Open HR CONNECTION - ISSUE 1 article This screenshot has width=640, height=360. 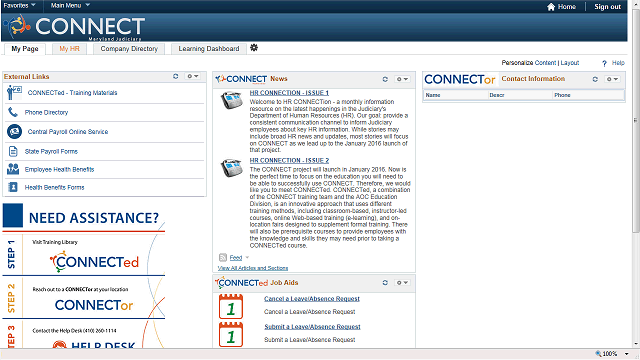click(x=289, y=93)
